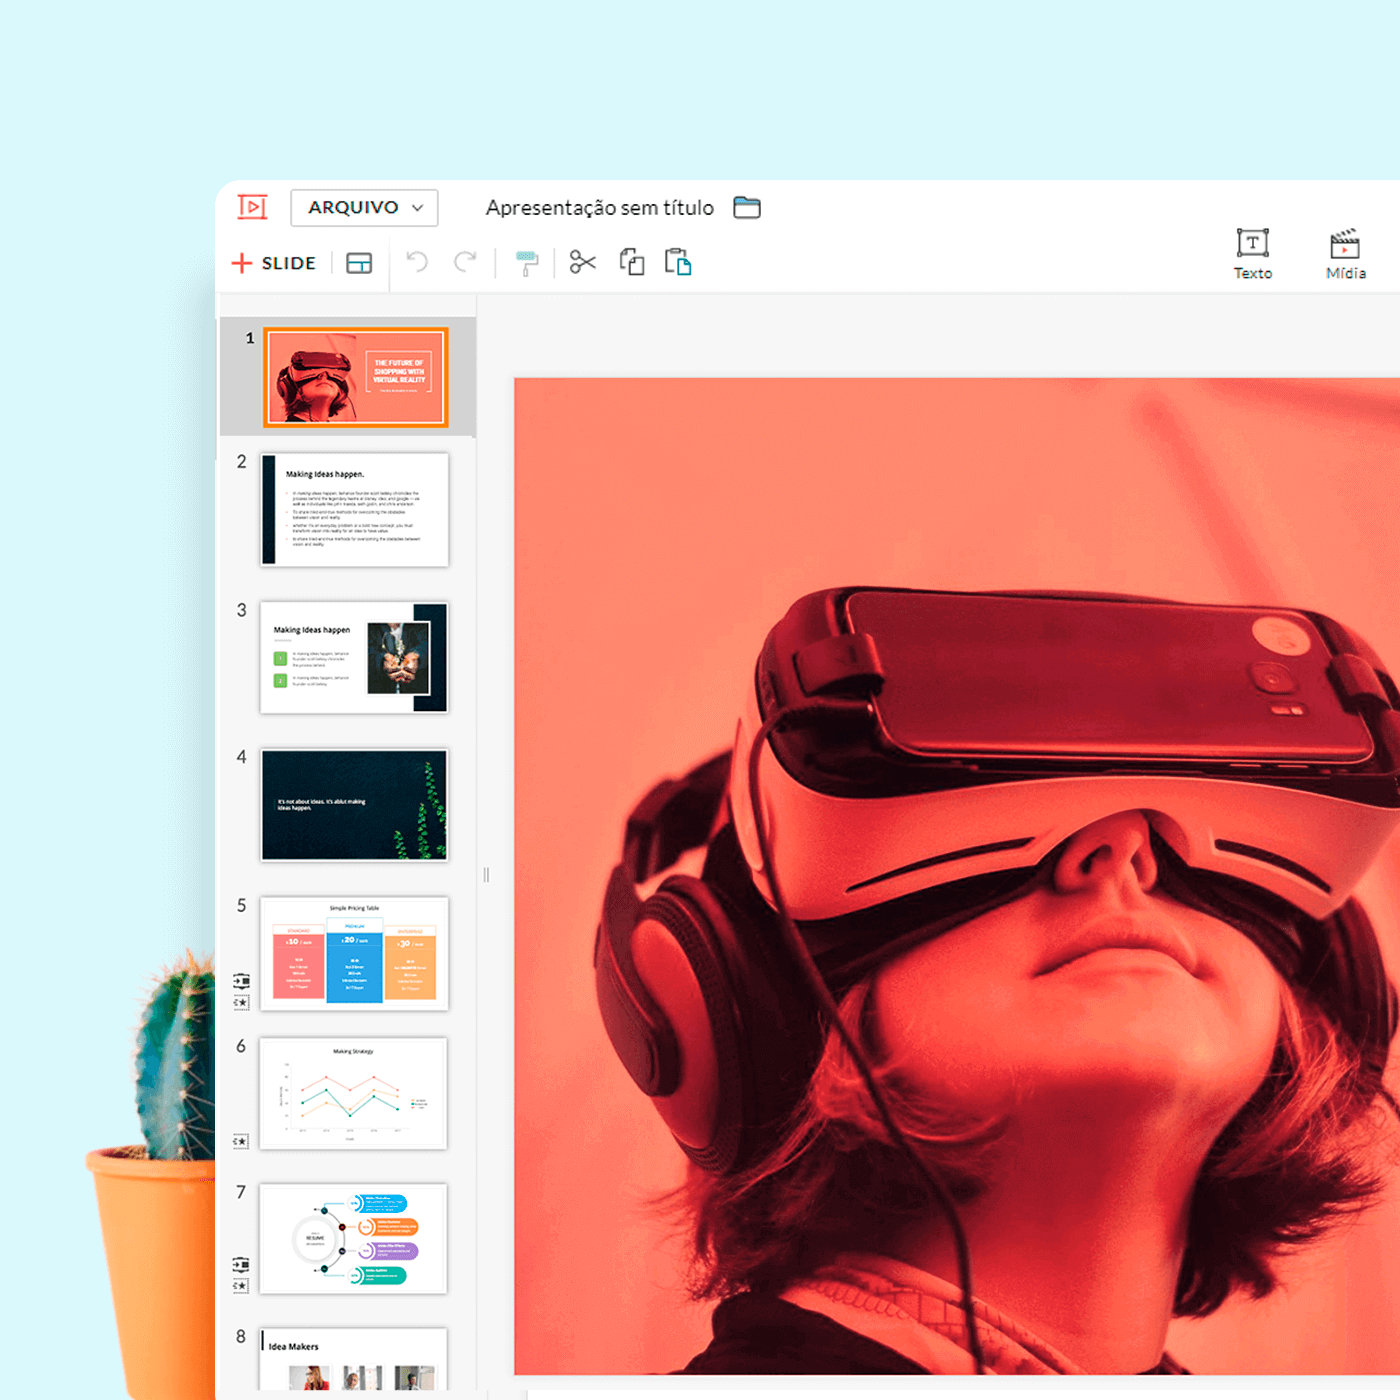The height and width of the screenshot is (1400, 1400).
Task: Insert a text box with Texto
Action: click(x=1253, y=254)
